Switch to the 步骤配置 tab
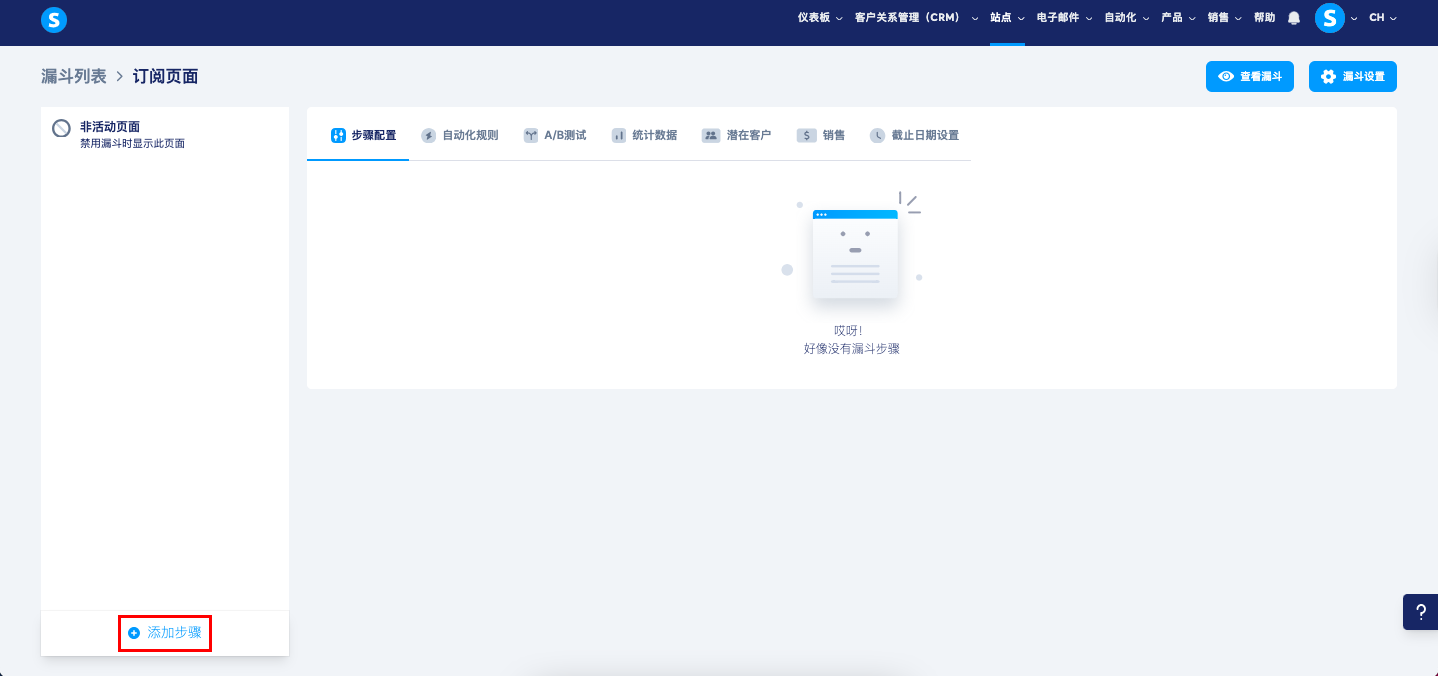1438x676 pixels. pos(363,135)
